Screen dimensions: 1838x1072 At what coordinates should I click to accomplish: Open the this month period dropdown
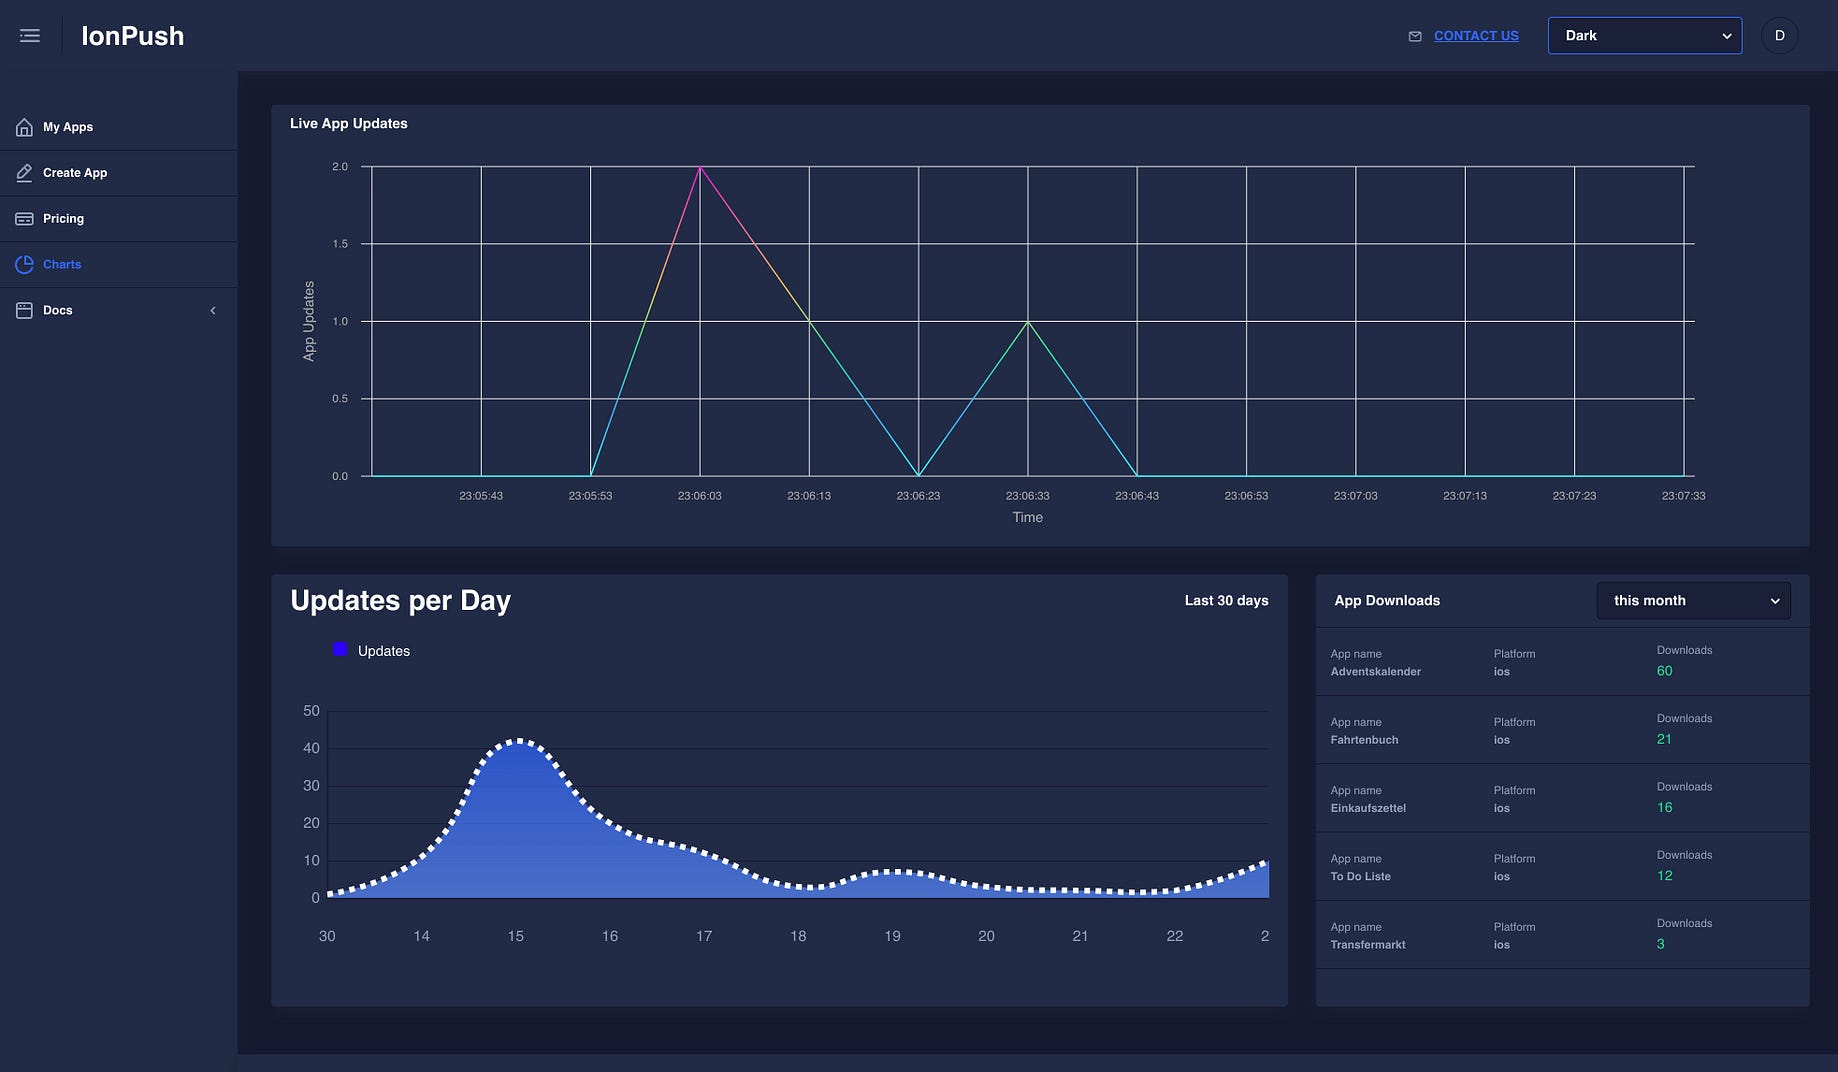pyautogui.click(x=1693, y=601)
